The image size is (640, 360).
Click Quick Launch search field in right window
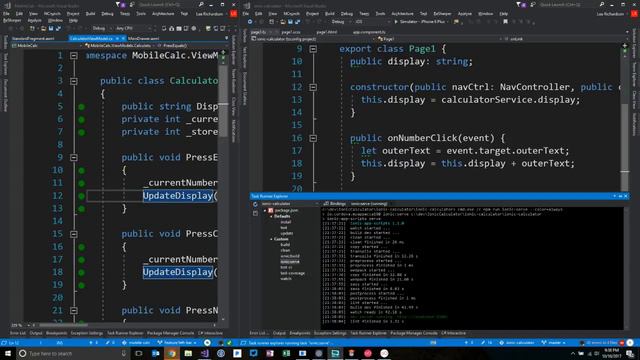(567, 4)
